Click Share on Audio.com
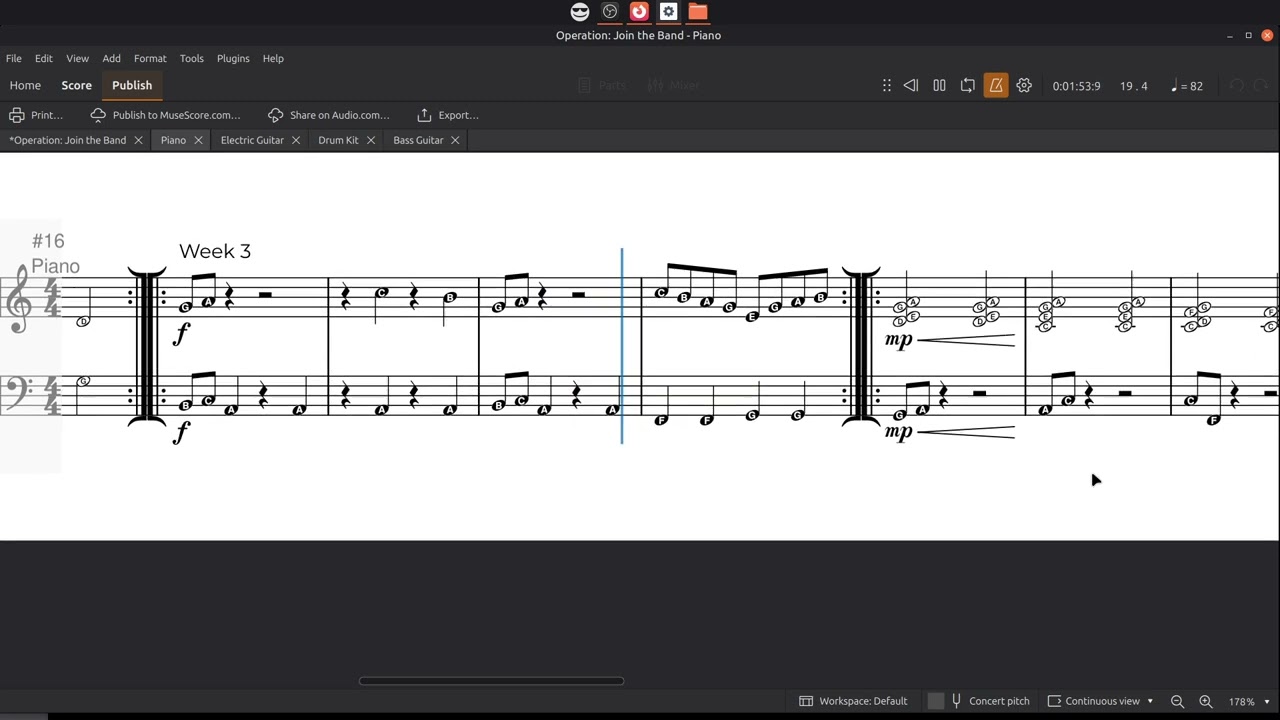The width and height of the screenshot is (1280, 720). pos(329,115)
